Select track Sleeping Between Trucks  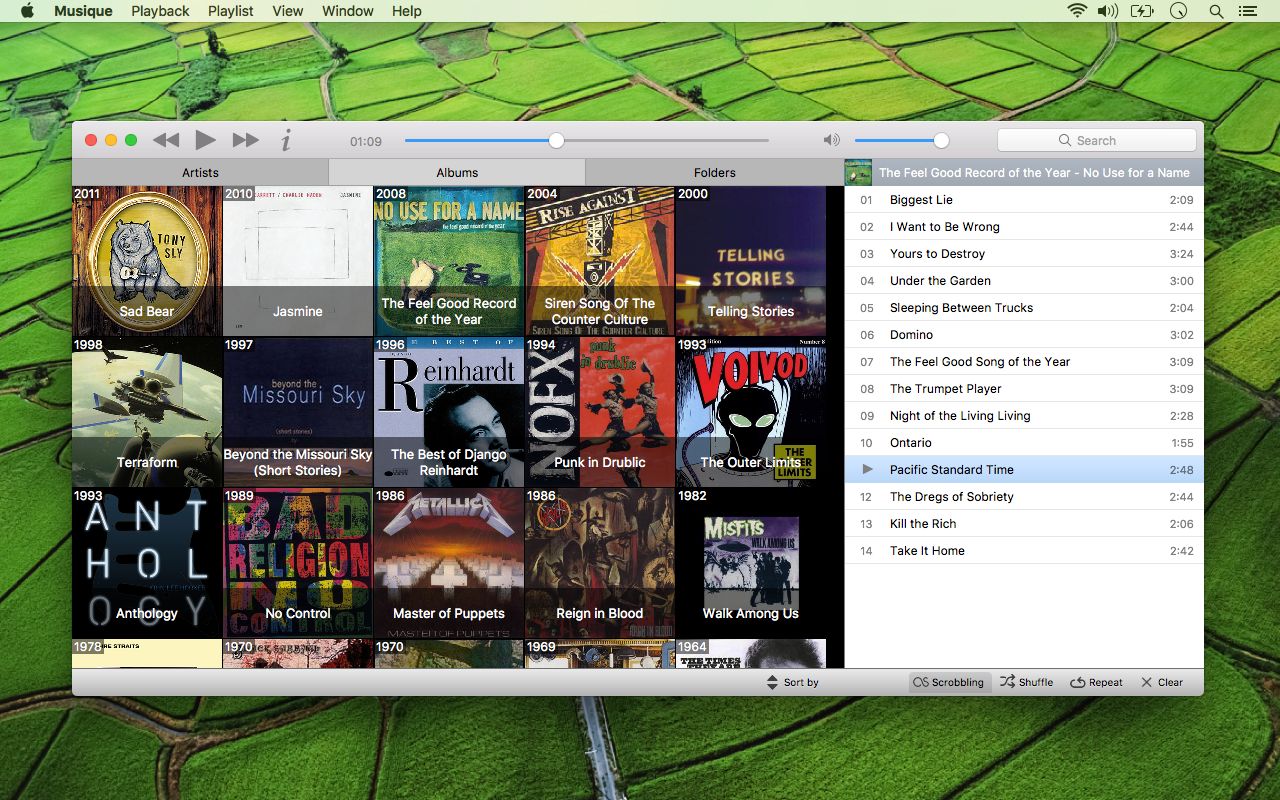coord(1024,307)
